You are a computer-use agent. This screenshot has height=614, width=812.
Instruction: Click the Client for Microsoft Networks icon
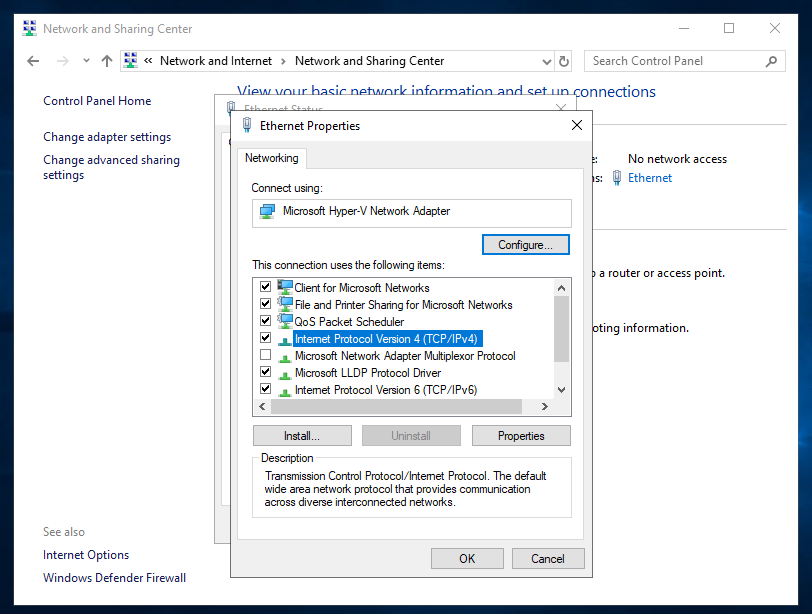[x=285, y=287]
